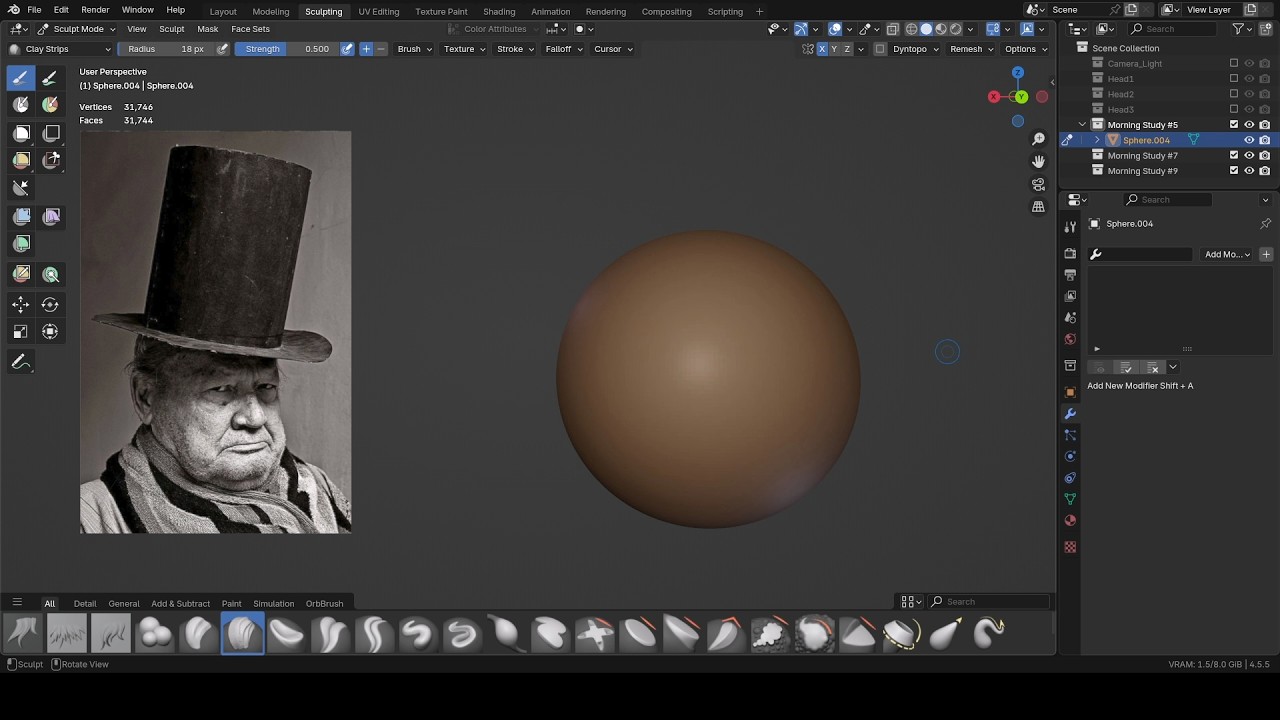
Task: Adjust the brush Radius slider
Action: point(165,49)
